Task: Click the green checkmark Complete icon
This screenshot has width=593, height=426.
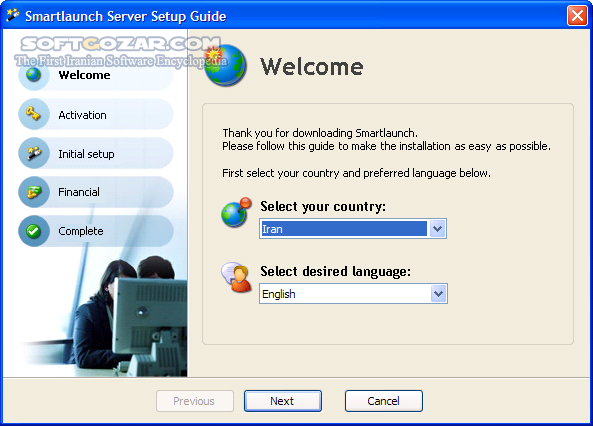Action: [33, 231]
